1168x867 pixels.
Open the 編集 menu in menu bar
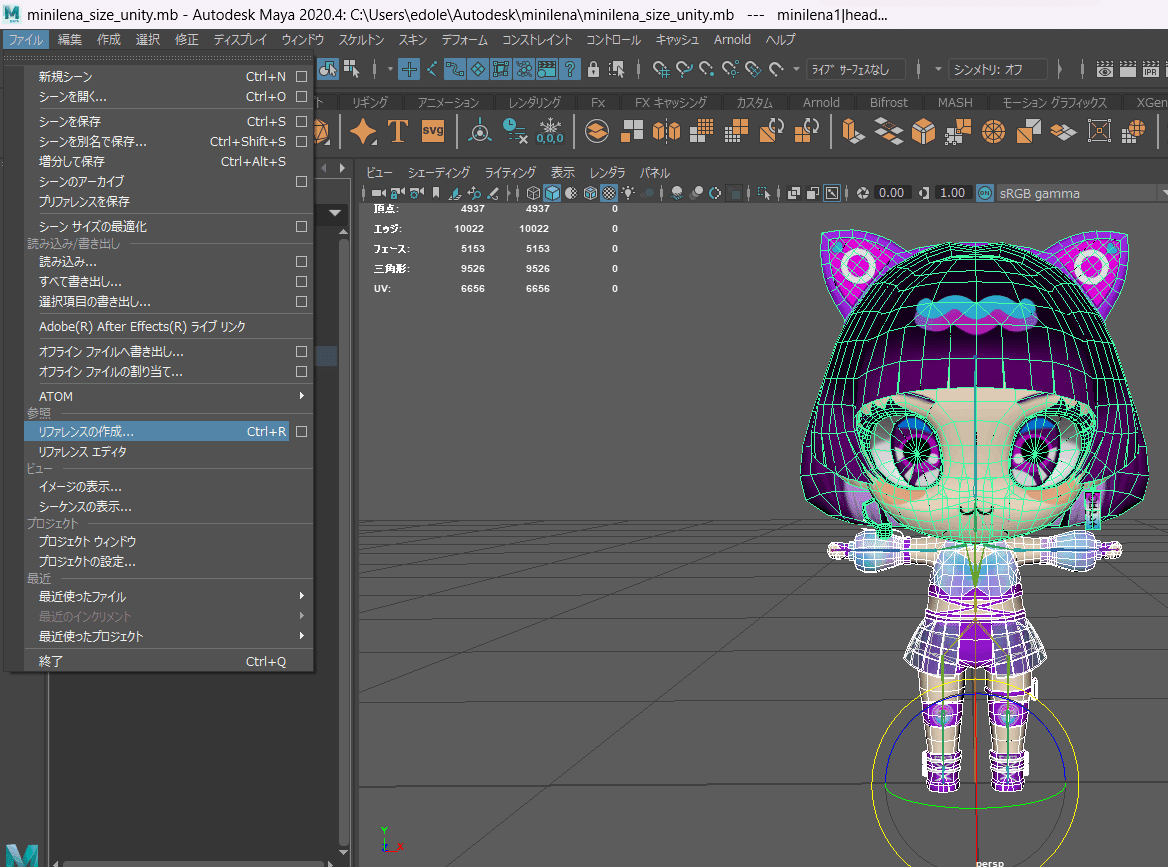70,39
